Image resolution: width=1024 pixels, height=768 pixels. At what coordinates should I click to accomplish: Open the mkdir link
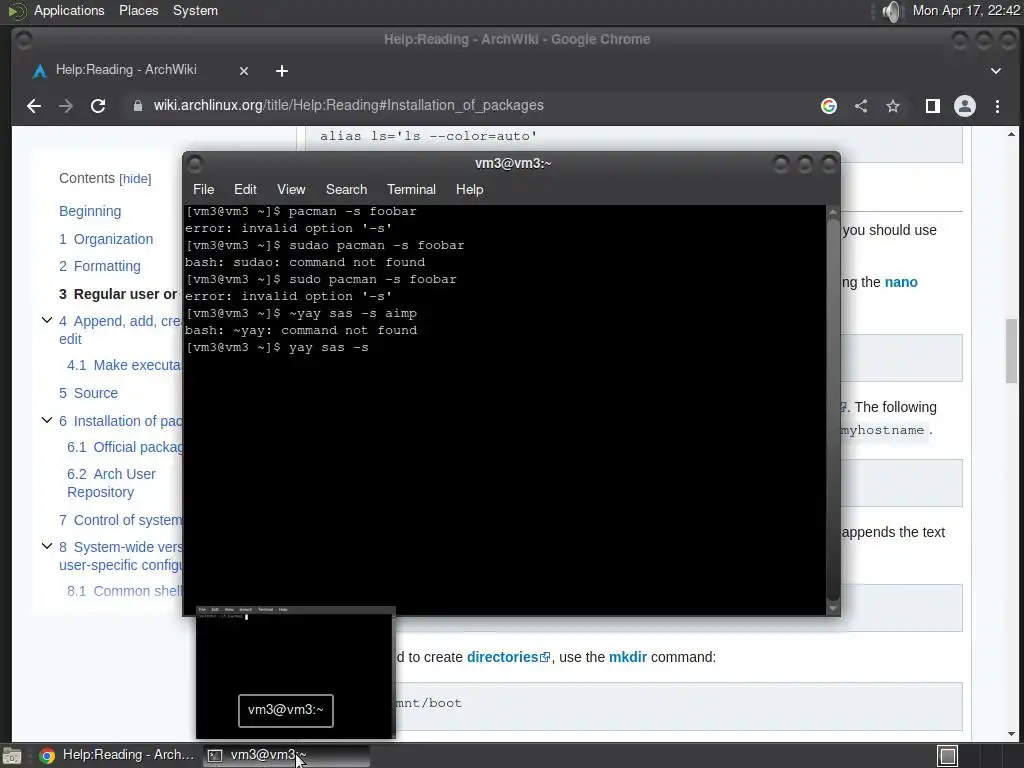point(628,657)
